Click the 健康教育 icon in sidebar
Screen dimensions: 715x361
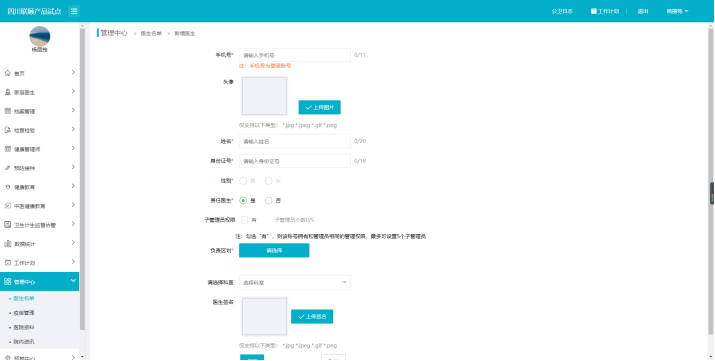pos(7,187)
